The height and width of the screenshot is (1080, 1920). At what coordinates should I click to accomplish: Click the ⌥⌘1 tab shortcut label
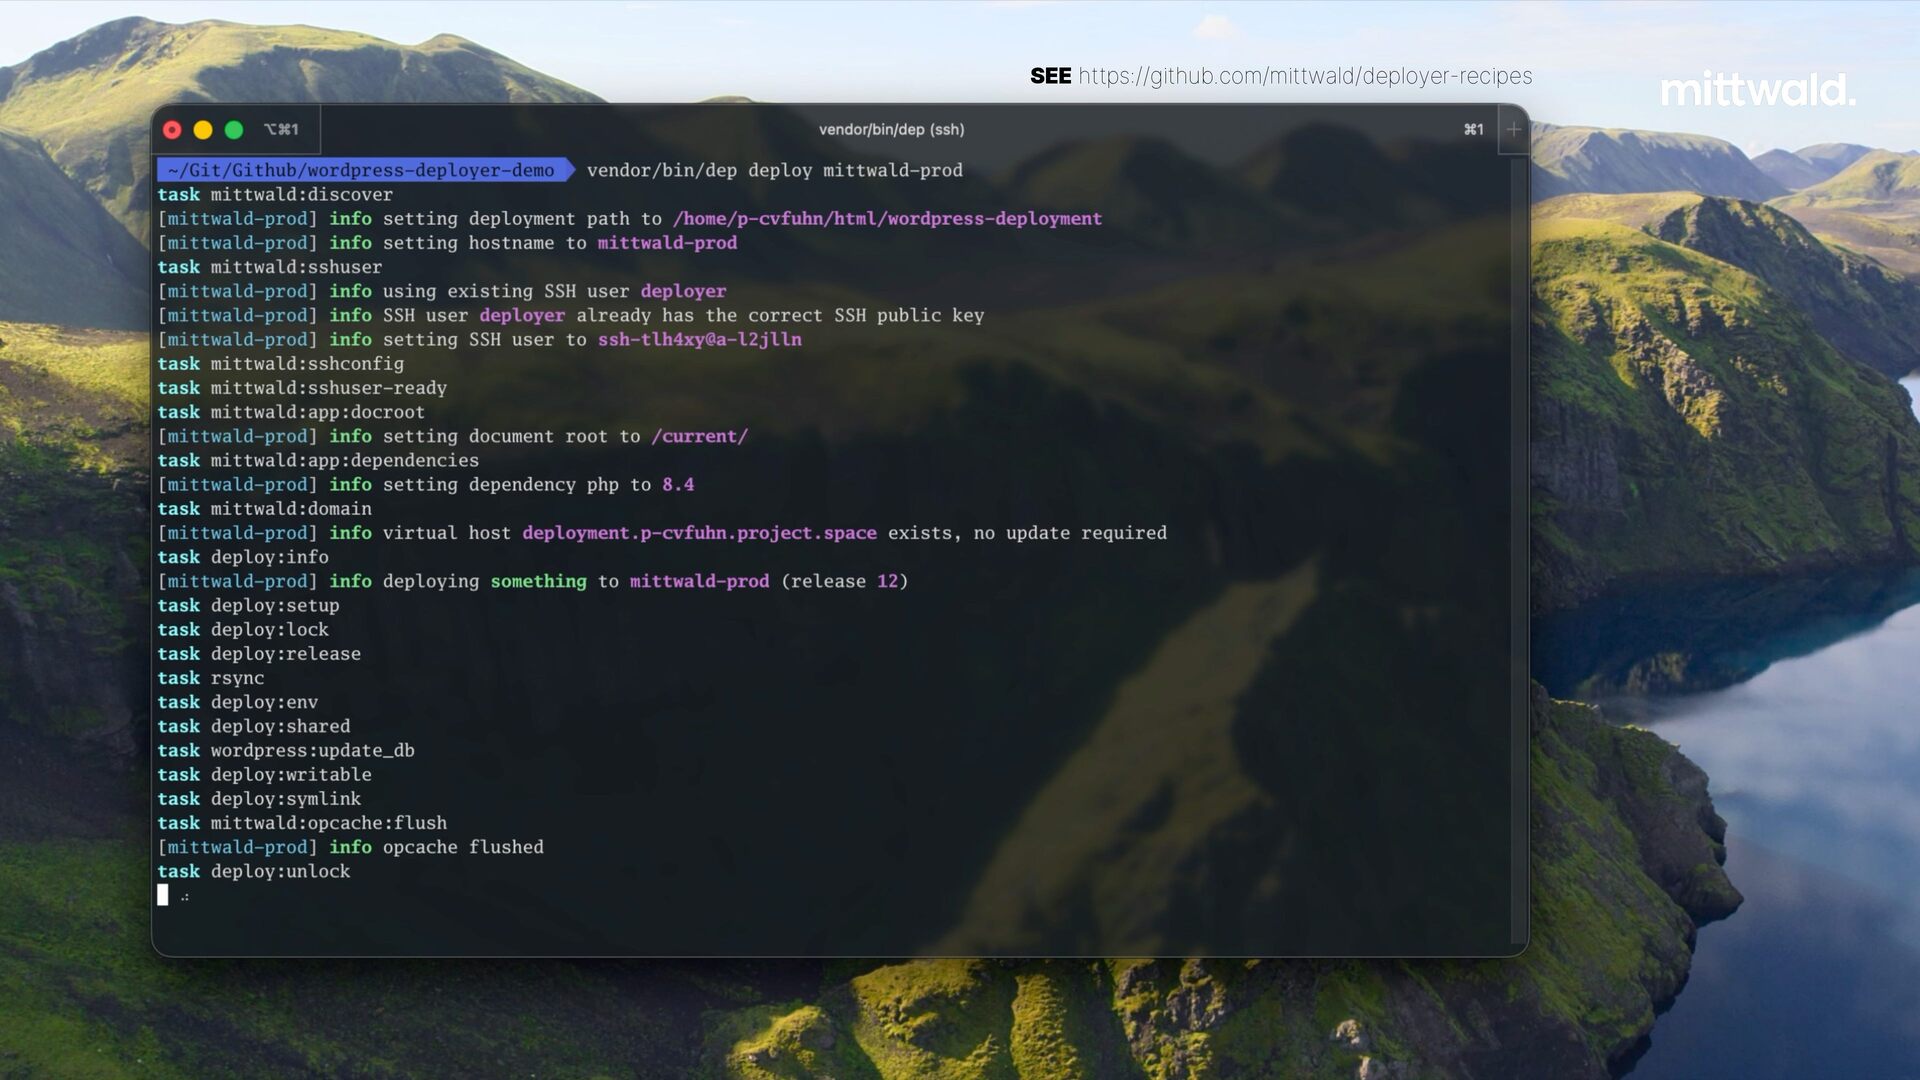point(281,130)
